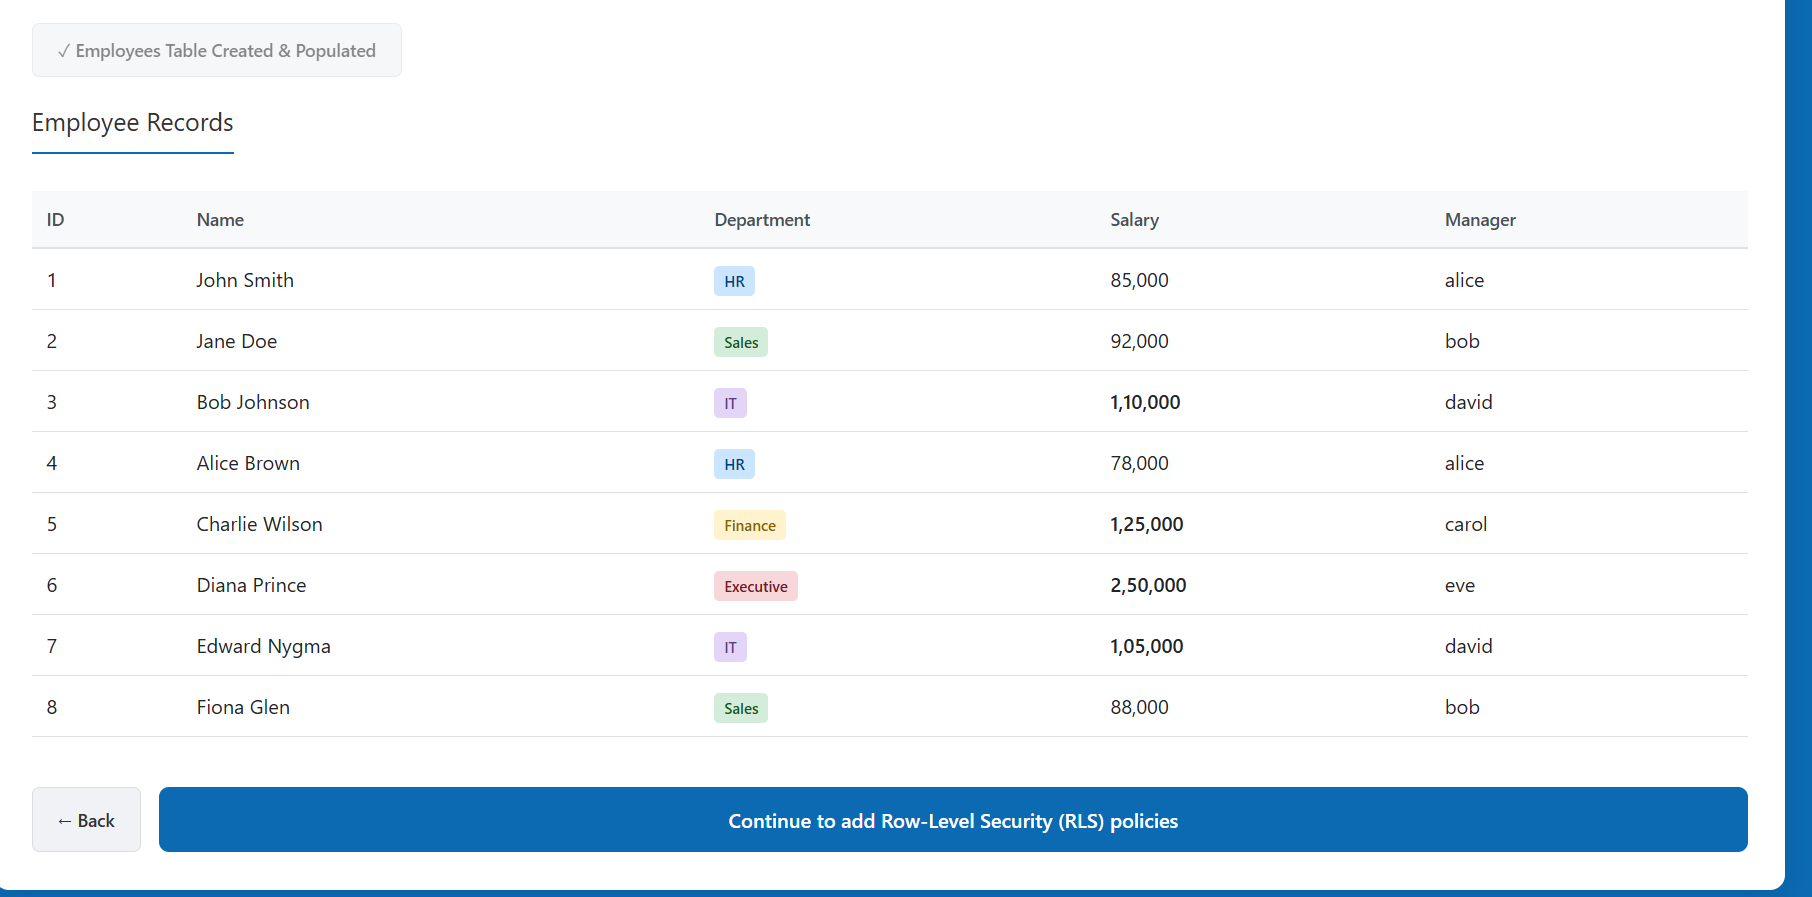Click the Salary column header

pyautogui.click(x=1134, y=220)
